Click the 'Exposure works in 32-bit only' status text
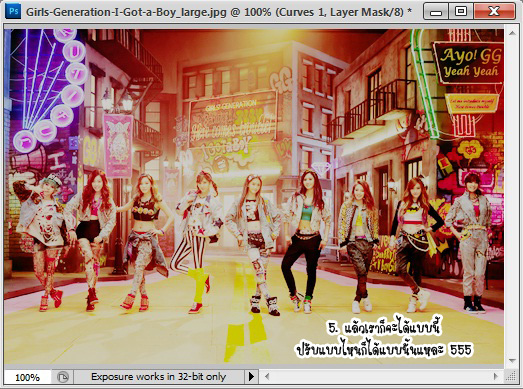This screenshot has height=389, width=523. 158,377
